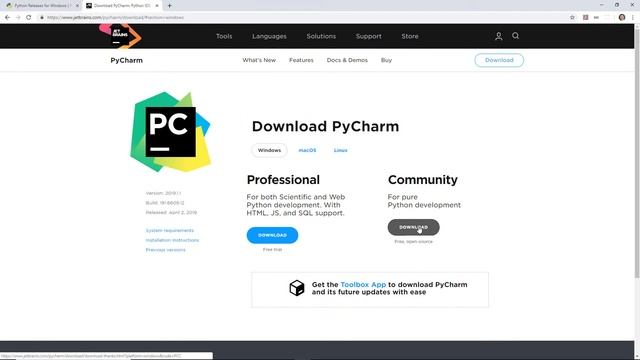Click the outlined Download button in subnav
The image size is (640, 360).
(499, 60)
